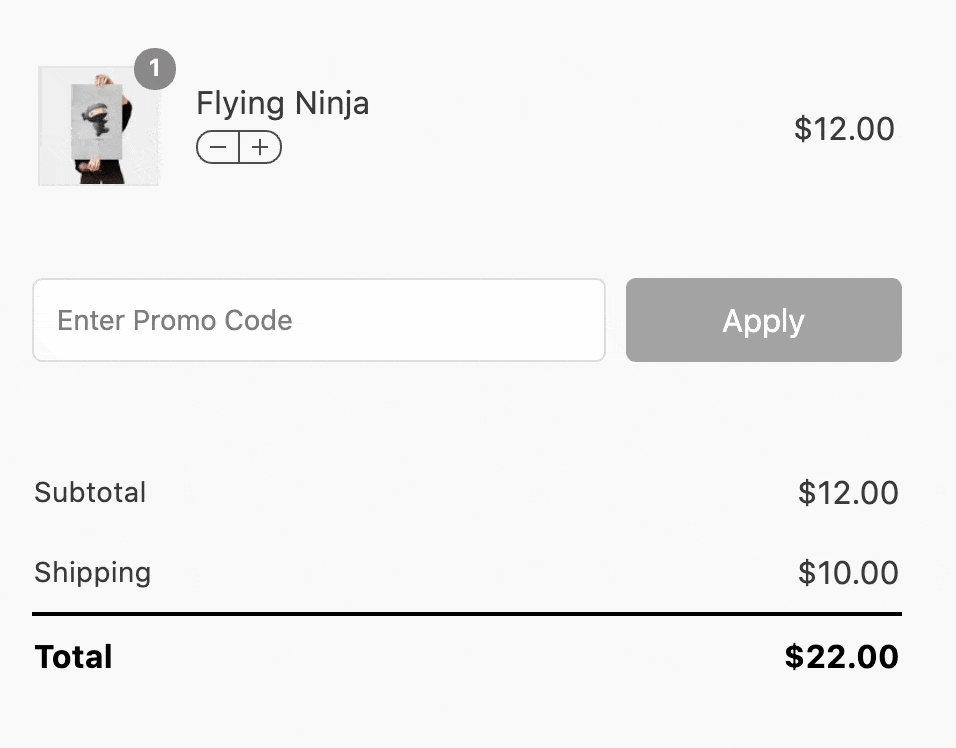Click the divider line above Total

(x=467, y=614)
